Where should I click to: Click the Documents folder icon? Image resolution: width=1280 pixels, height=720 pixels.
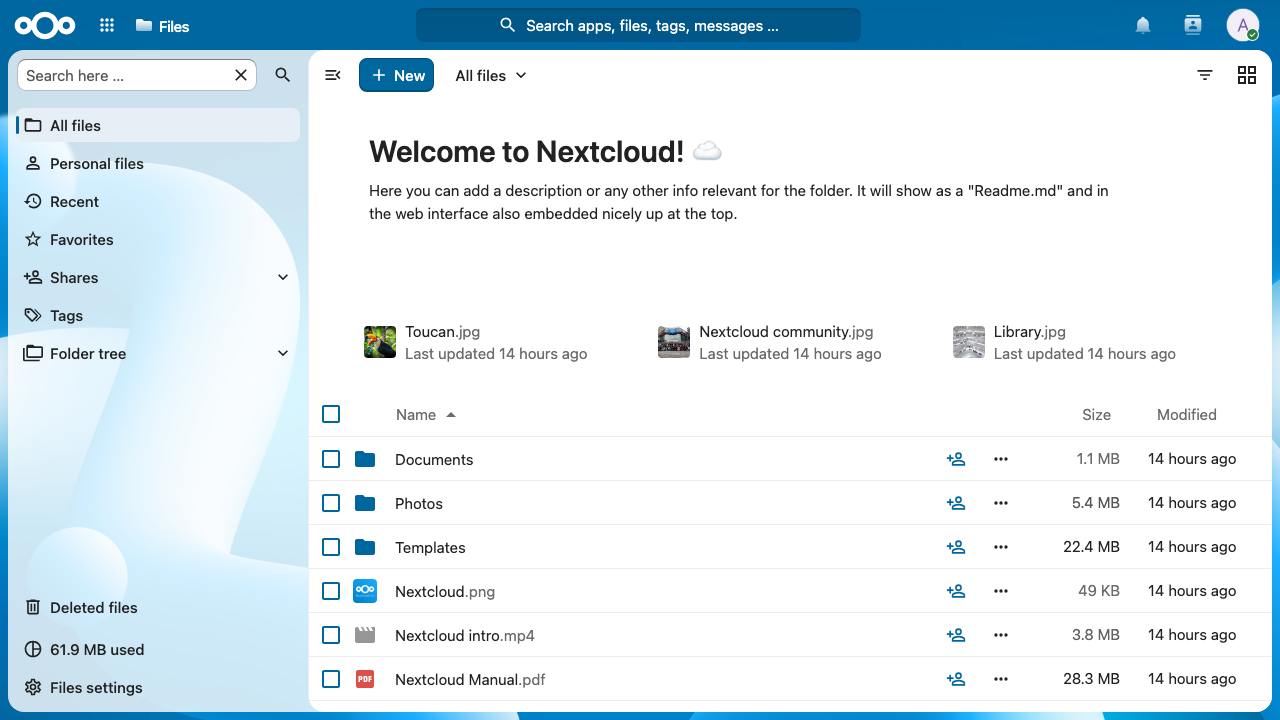tap(365, 459)
